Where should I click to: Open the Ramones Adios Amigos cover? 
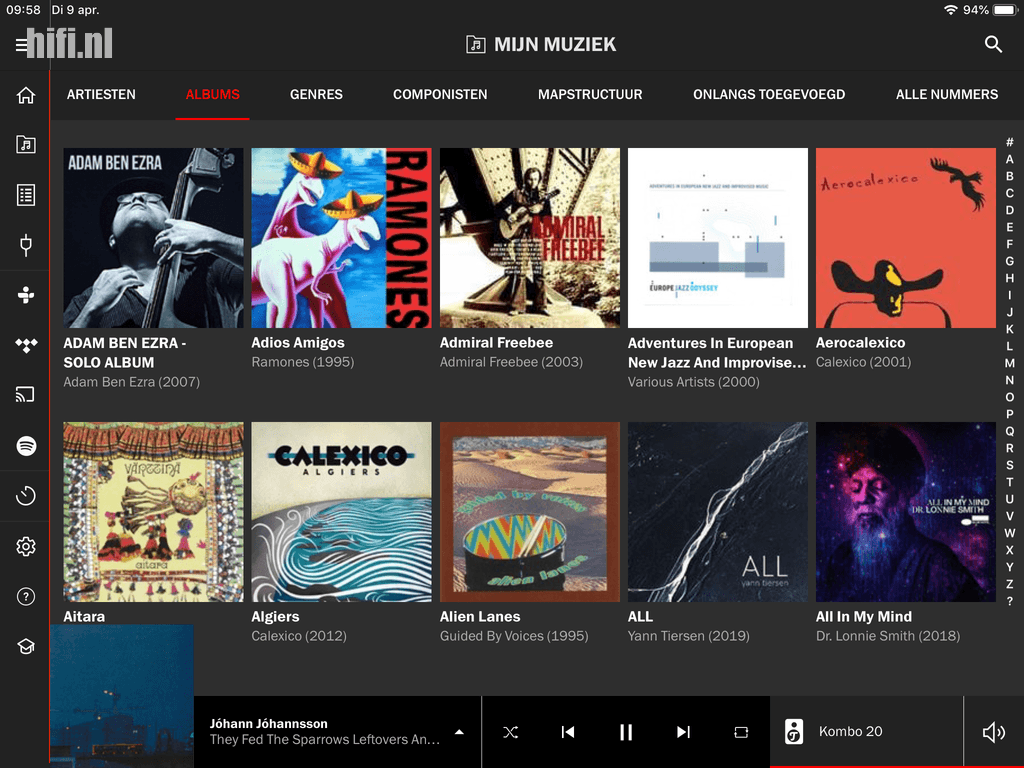click(x=342, y=238)
